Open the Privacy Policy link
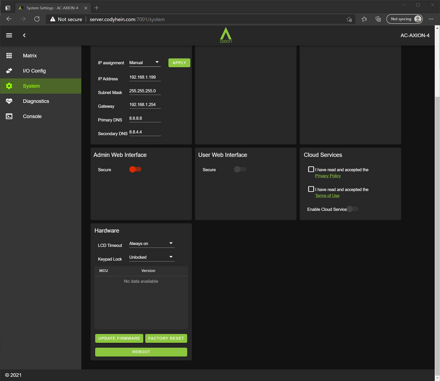This screenshot has height=381, width=440. tap(328, 176)
